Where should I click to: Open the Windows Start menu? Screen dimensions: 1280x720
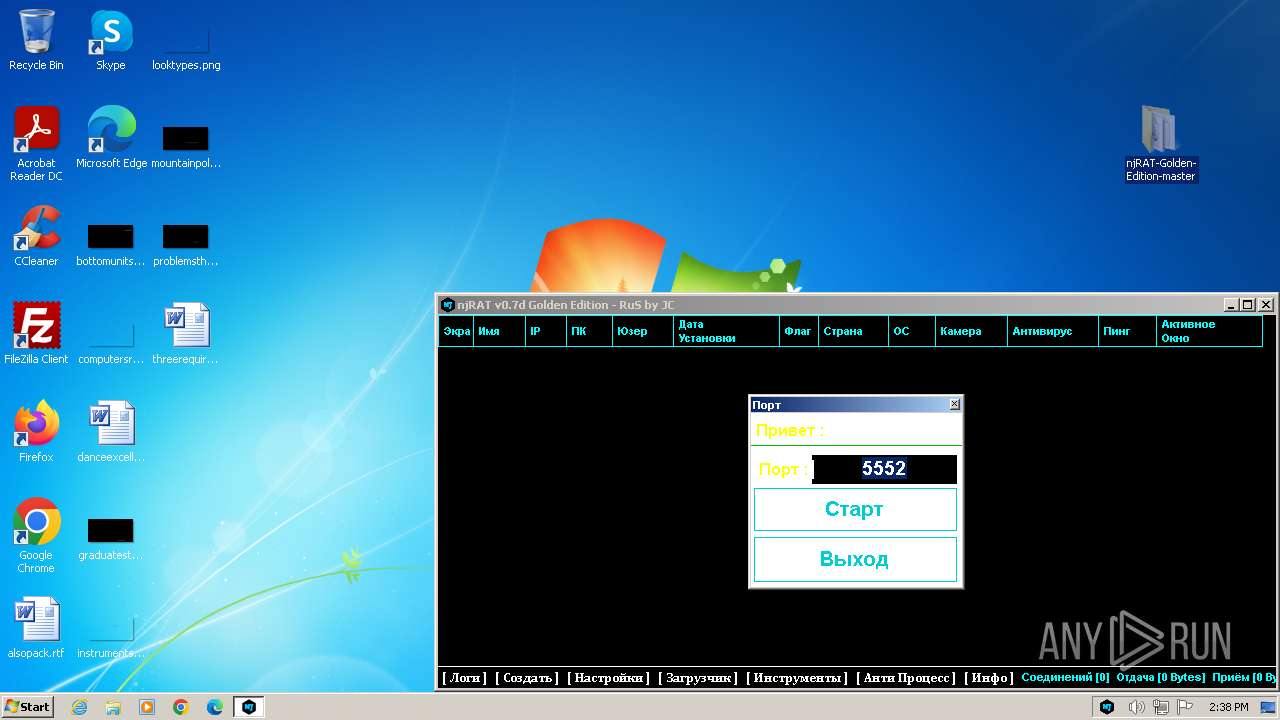28,707
